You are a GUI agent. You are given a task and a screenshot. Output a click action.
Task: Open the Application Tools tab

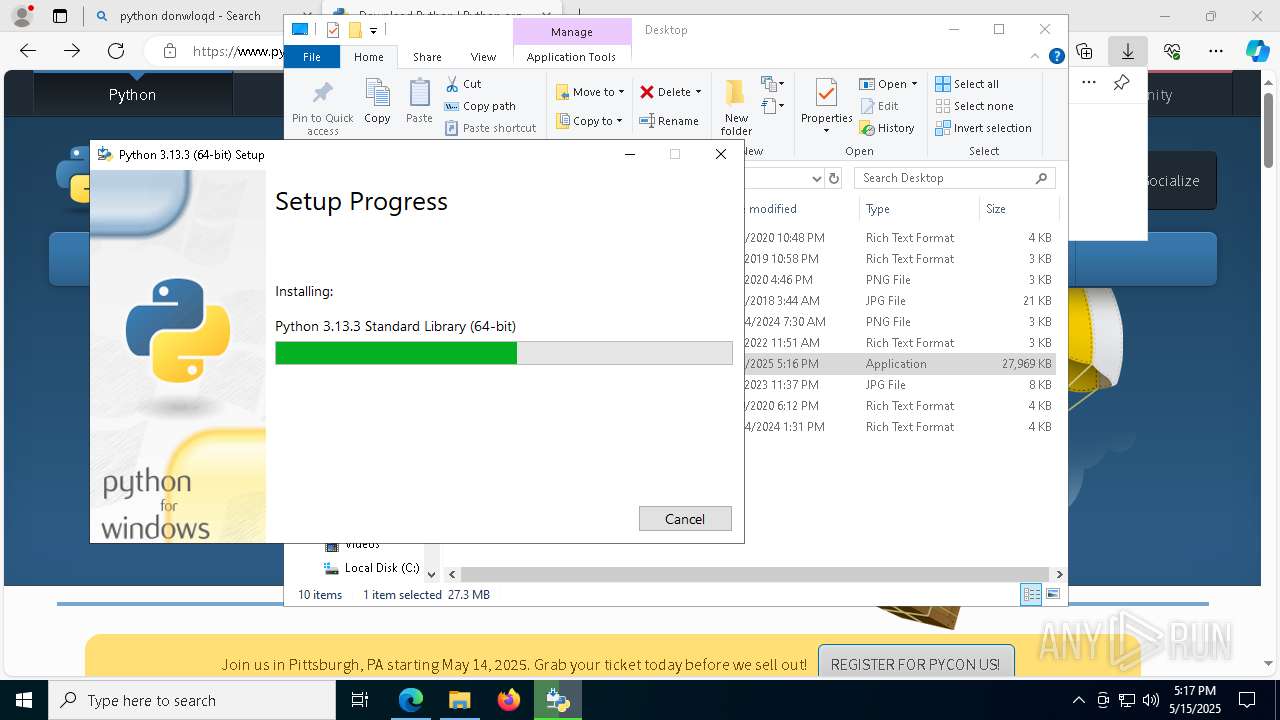pos(571,57)
